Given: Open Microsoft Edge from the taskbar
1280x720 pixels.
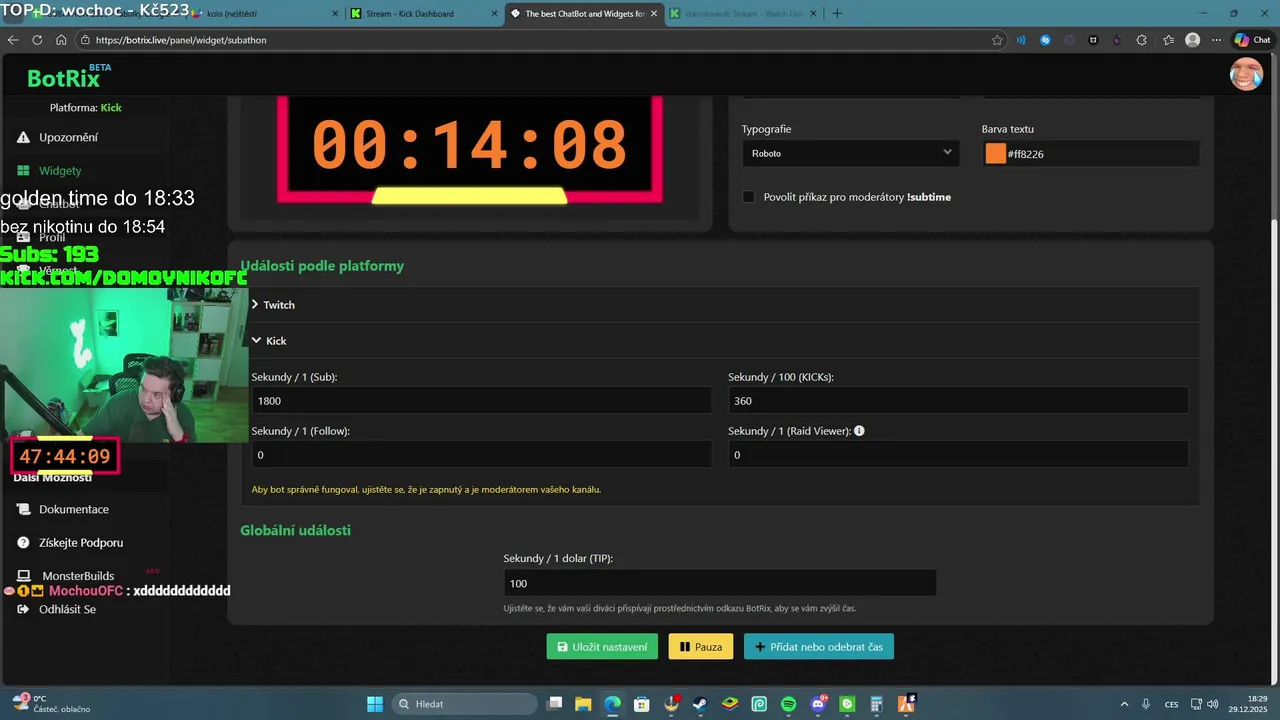Looking at the screenshot, I should [612, 704].
